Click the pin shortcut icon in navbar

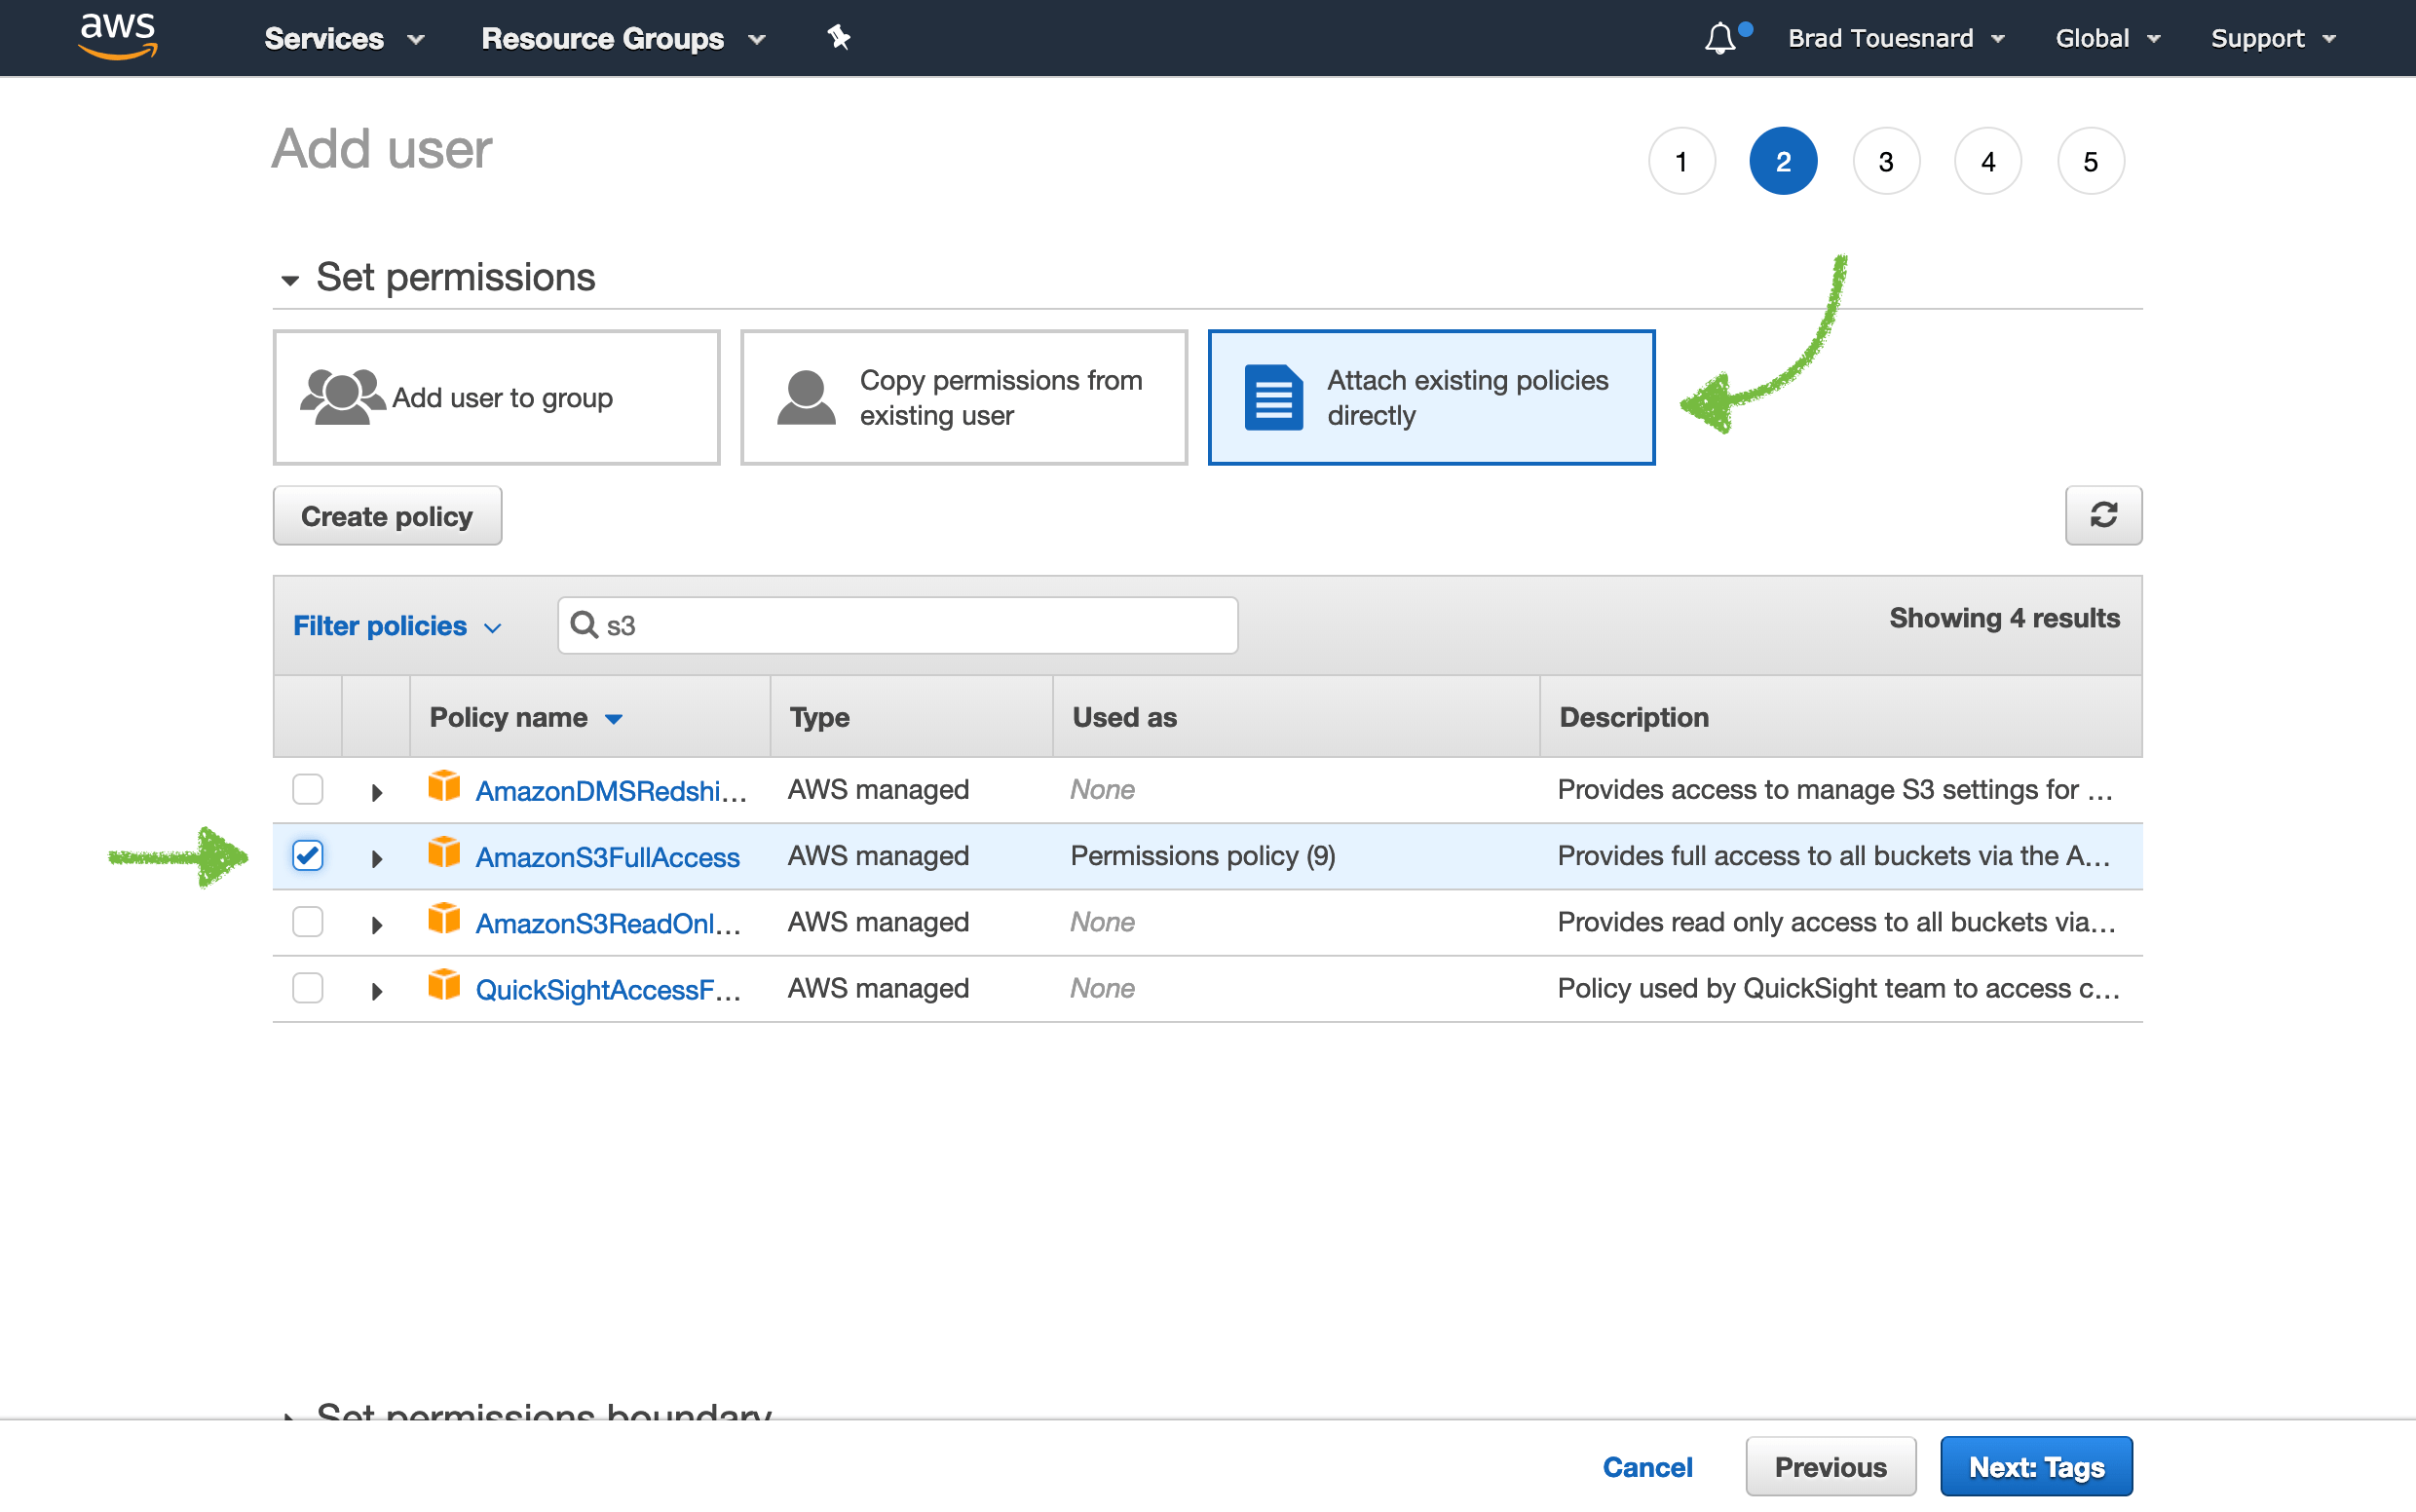(x=838, y=38)
